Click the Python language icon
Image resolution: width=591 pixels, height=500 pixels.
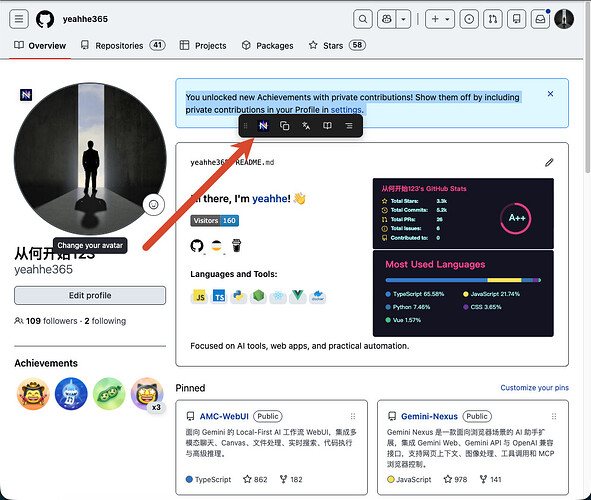click(x=239, y=297)
